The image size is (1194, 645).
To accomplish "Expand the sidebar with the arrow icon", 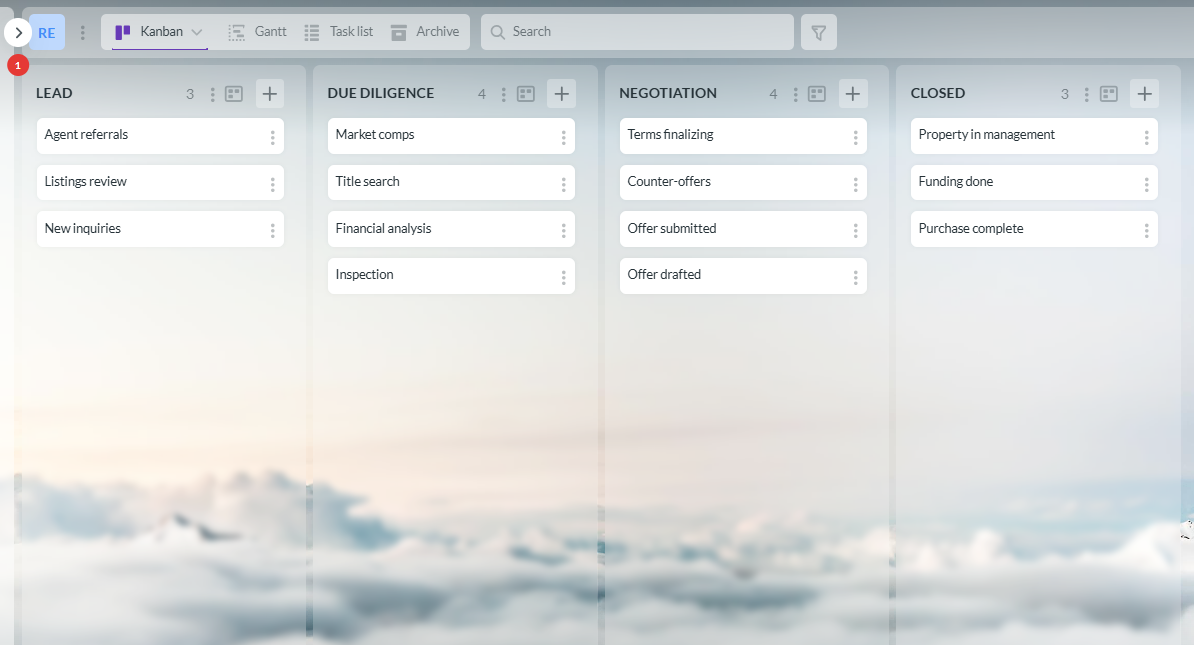I will pos(18,31).
